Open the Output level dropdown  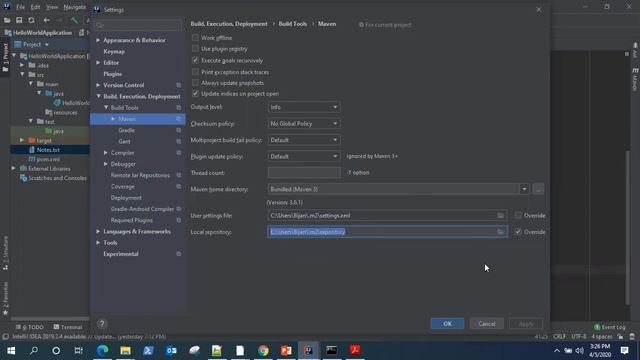pos(304,107)
